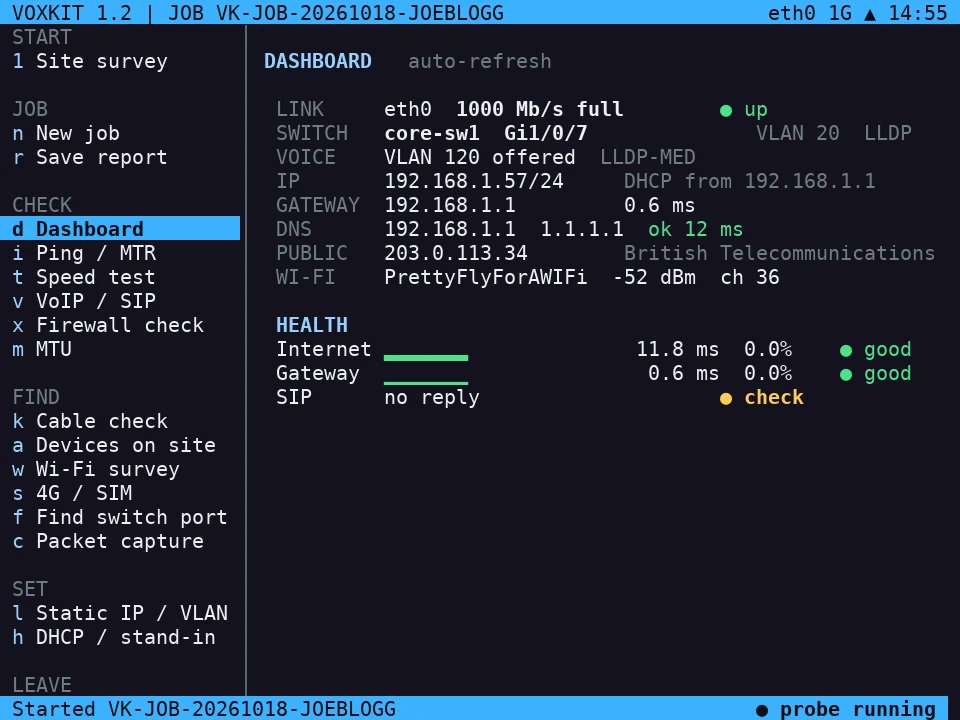This screenshot has height=720, width=960.
Task: Select the highlighted Dashboard entry
Action: pyautogui.click(x=120, y=229)
